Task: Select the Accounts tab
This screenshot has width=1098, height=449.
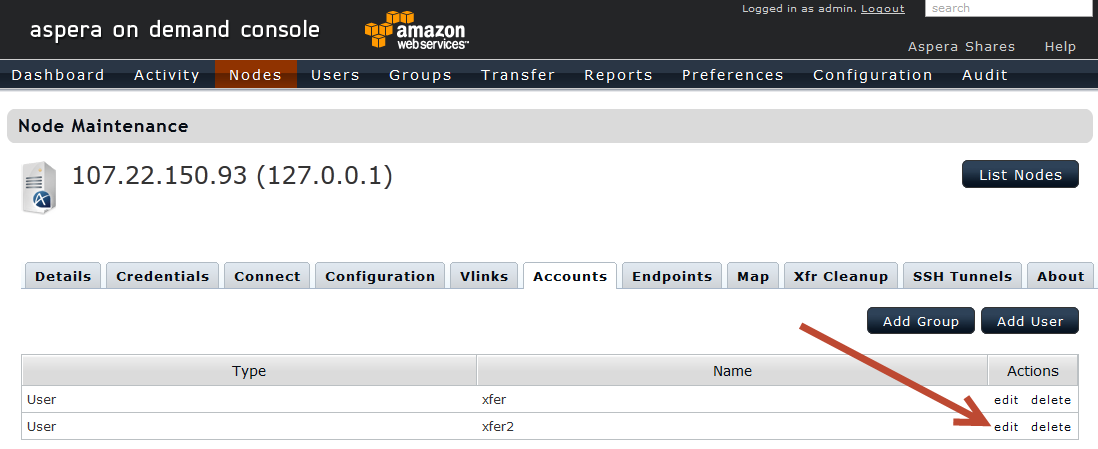Action: click(570, 276)
